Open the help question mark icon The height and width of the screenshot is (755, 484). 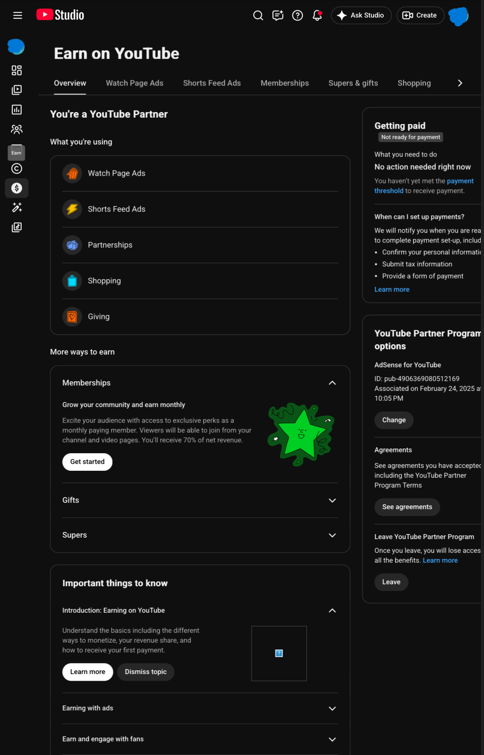(x=298, y=15)
